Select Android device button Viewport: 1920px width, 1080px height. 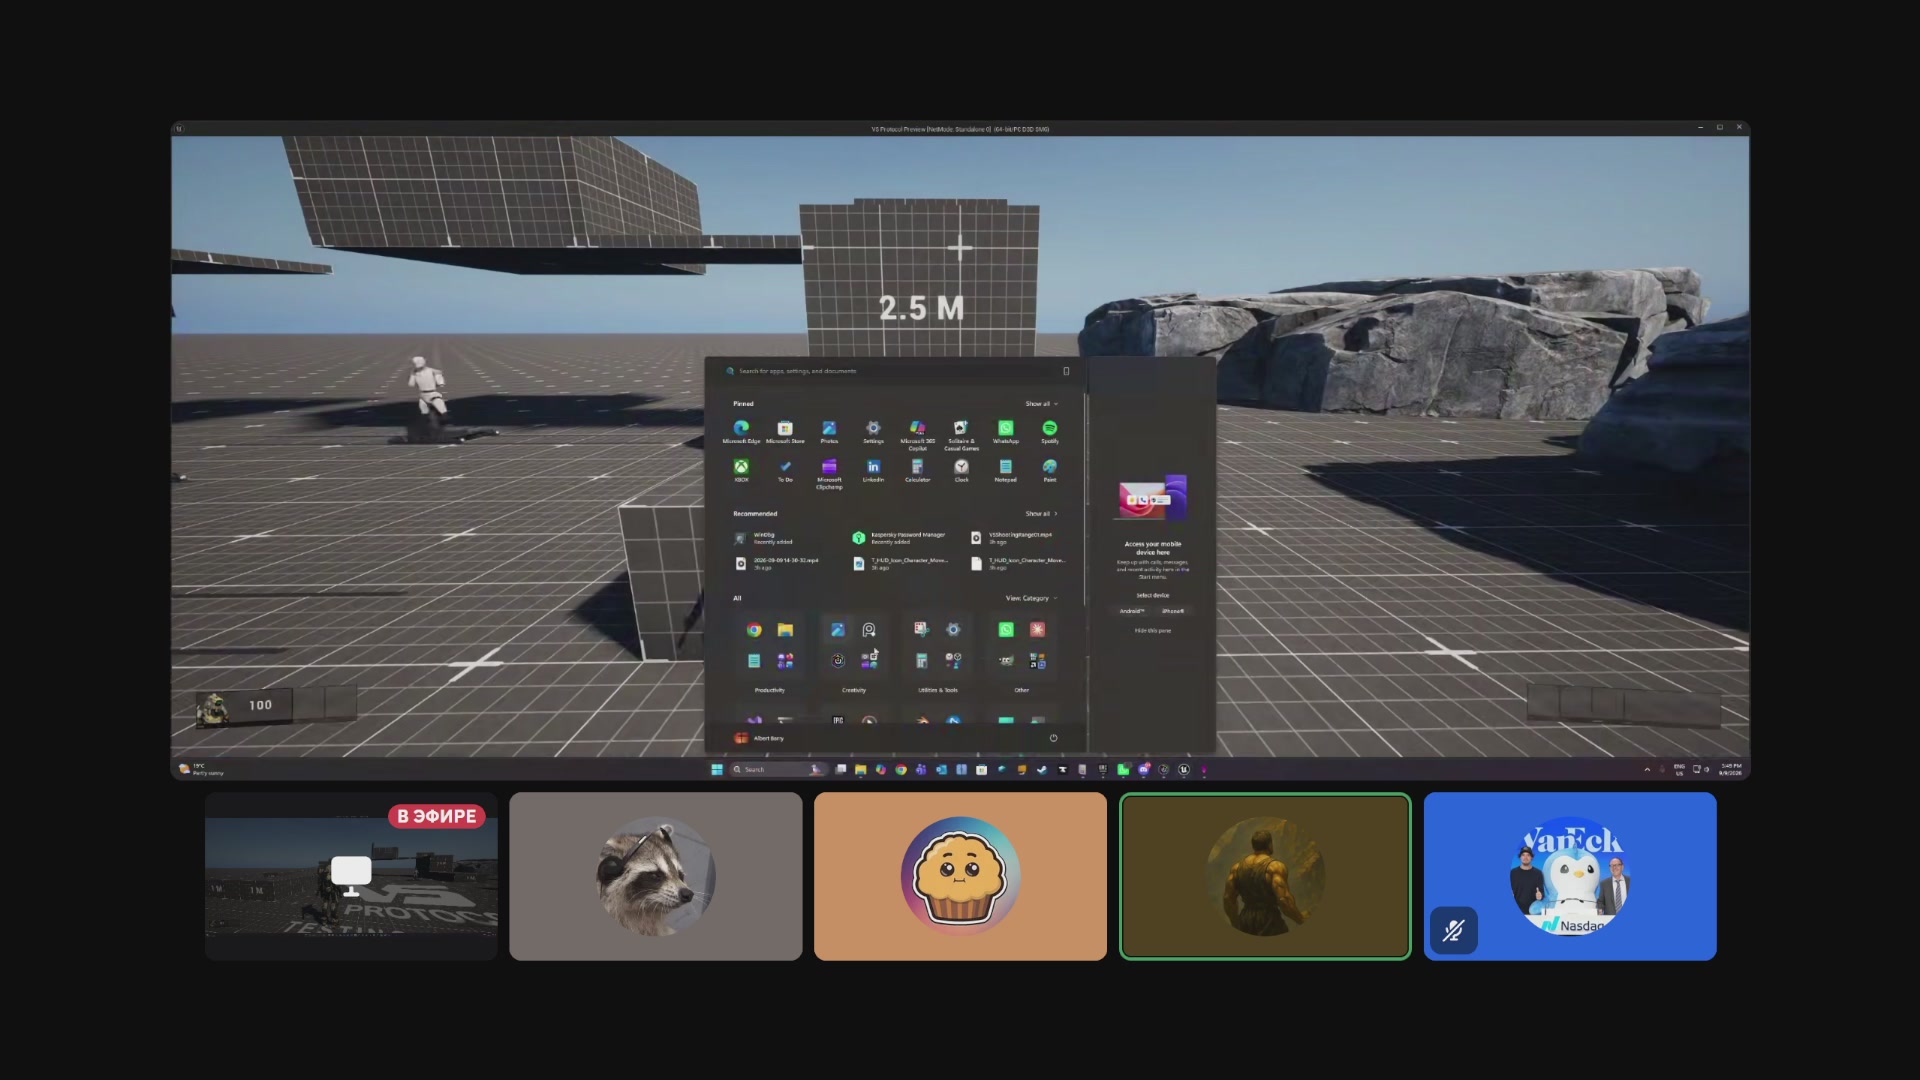point(1131,611)
